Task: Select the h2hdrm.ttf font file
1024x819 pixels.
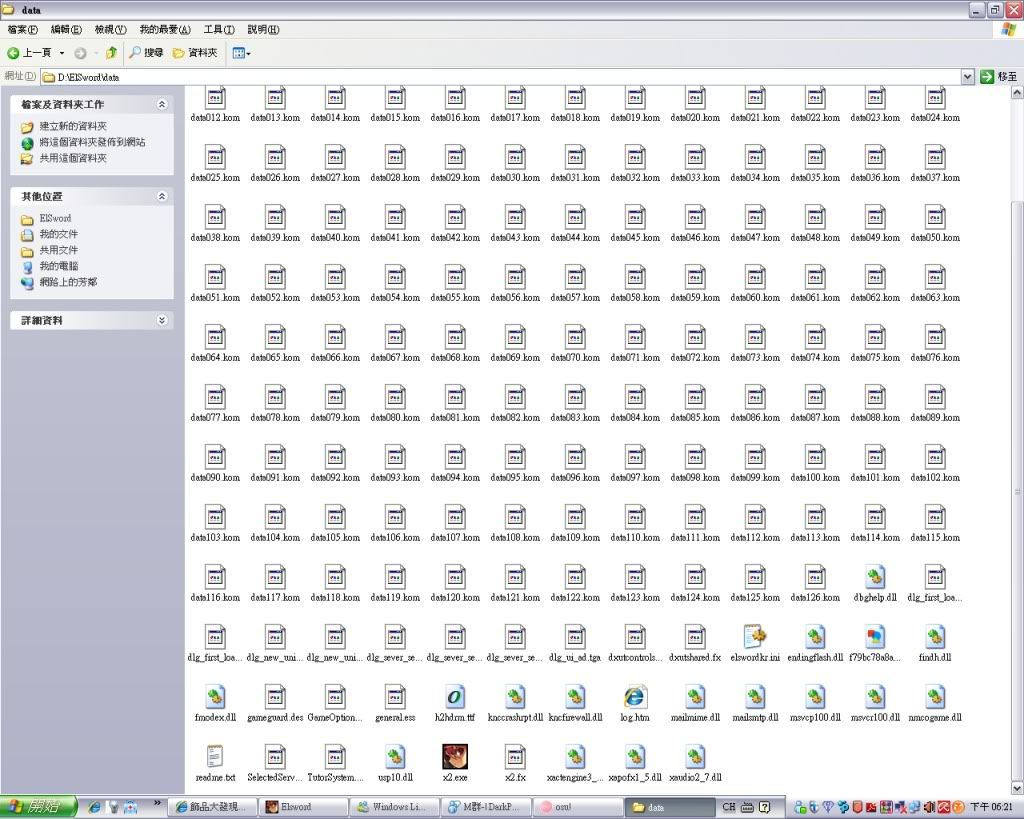Action: [x=455, y=696]
